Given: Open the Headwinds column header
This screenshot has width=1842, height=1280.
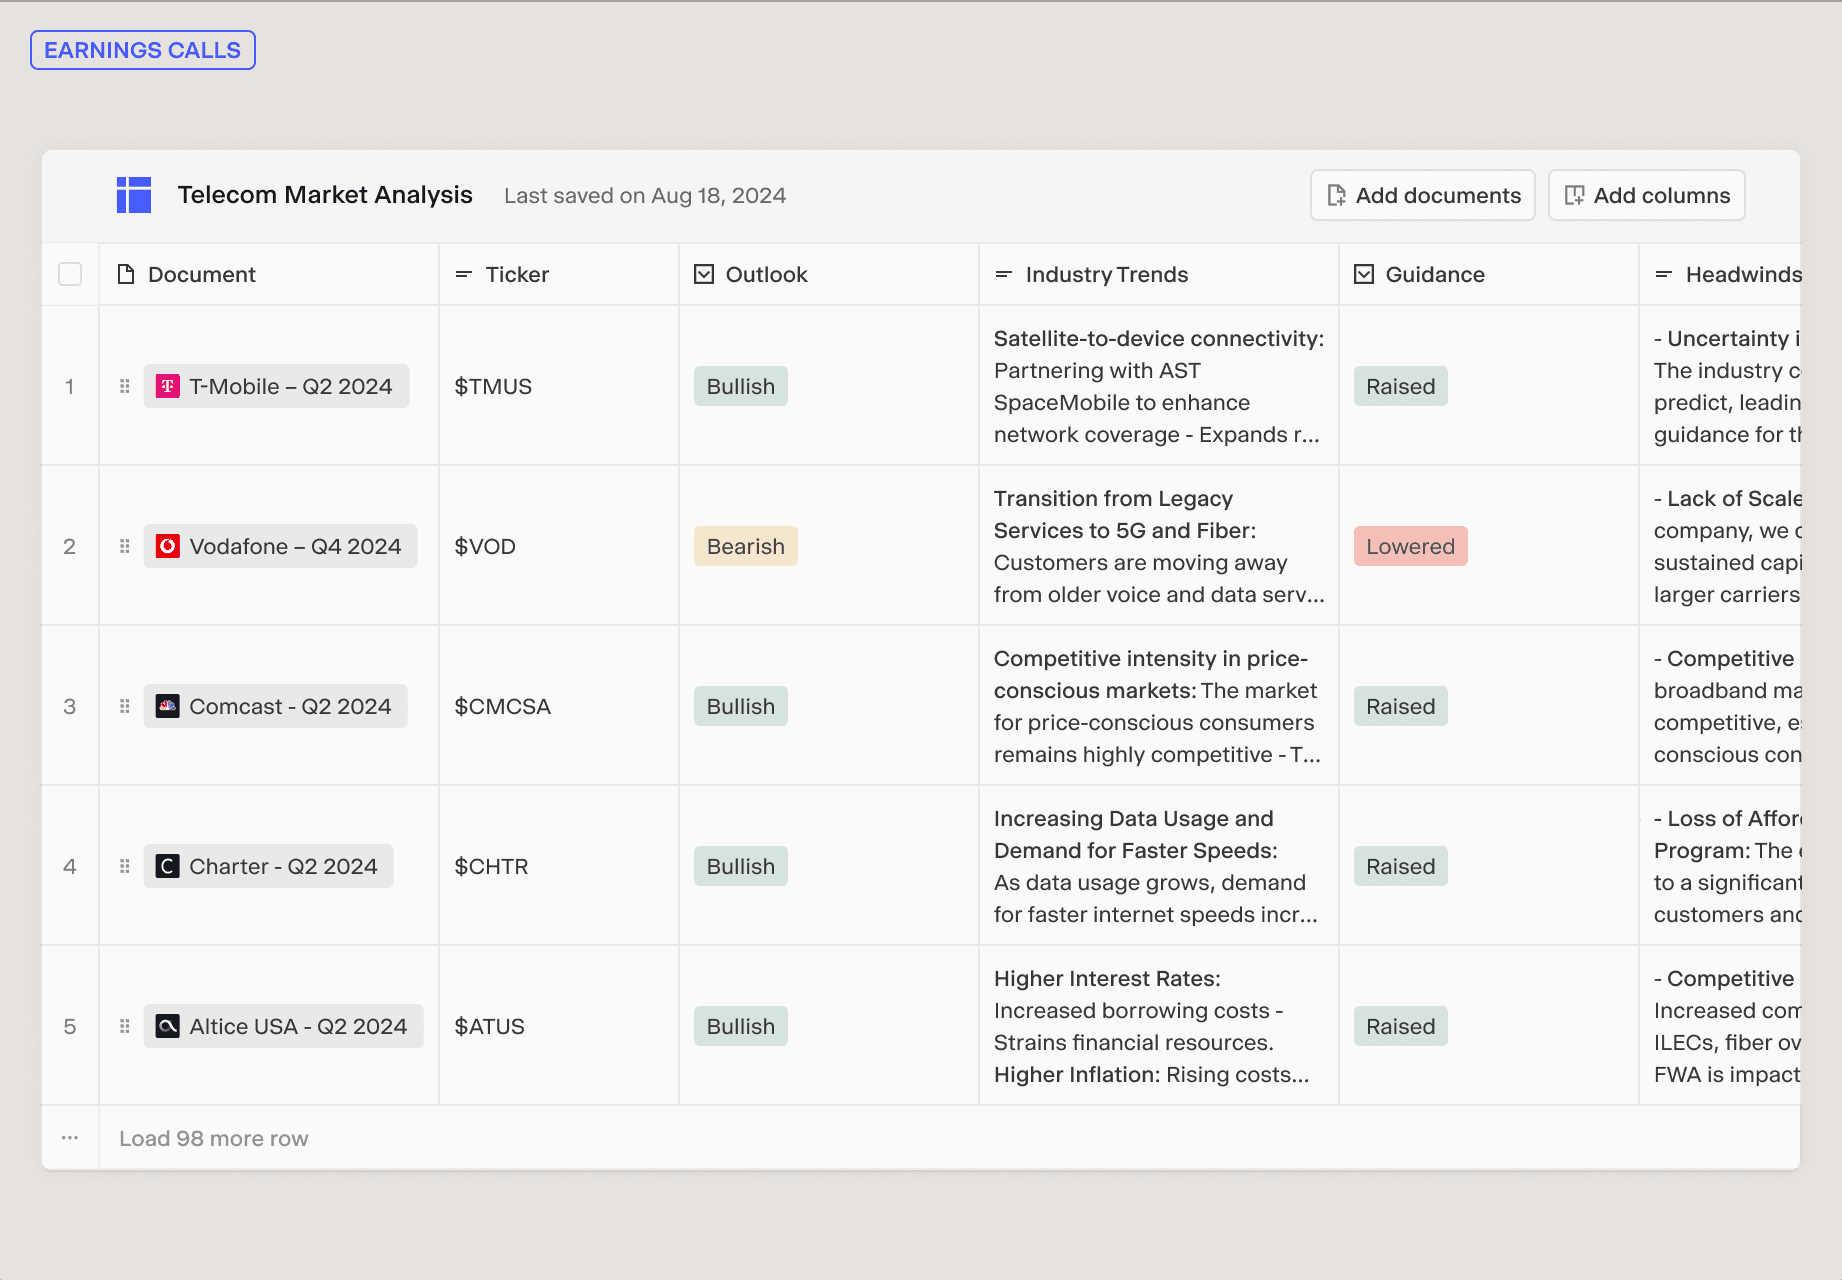Looking at the screenshot, I should tap(1720, 274).
